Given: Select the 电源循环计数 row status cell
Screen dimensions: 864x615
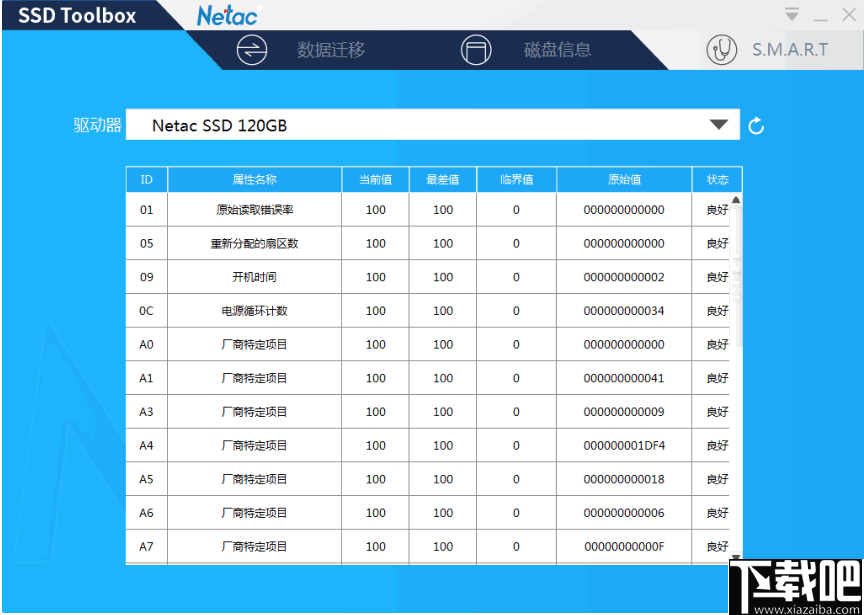Looking at the screenshot, I should tap(716, 311).
